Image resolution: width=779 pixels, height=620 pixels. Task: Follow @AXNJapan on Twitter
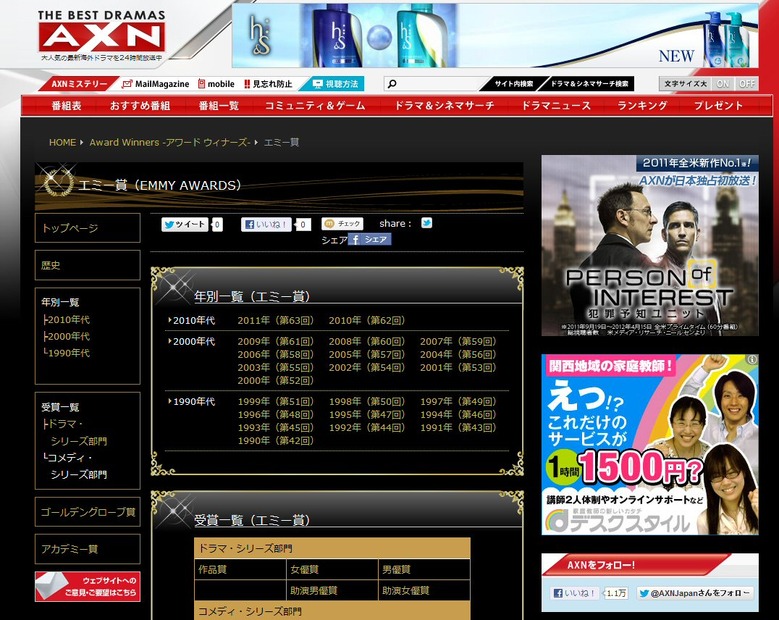pyautogui.click(x=695, y=593)
